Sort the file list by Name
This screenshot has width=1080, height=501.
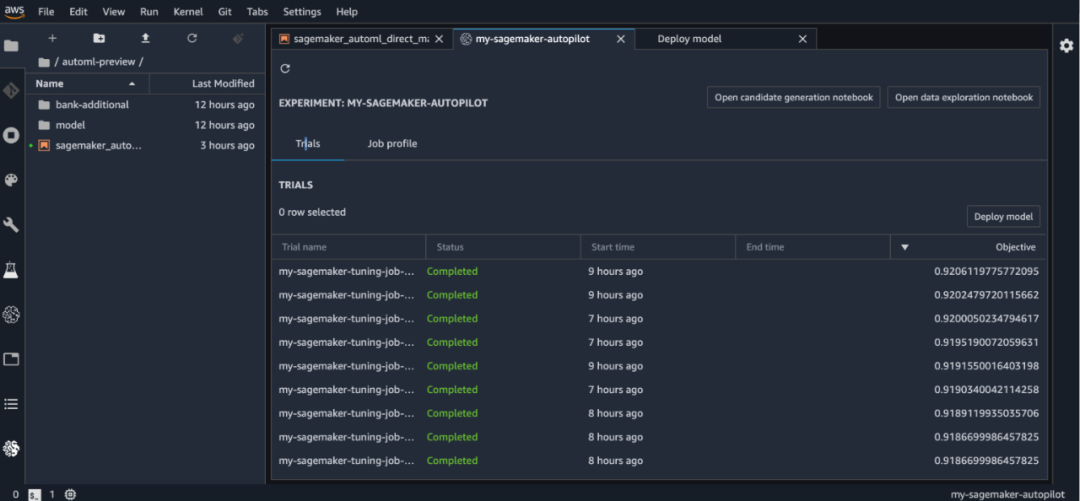[87, 83]
